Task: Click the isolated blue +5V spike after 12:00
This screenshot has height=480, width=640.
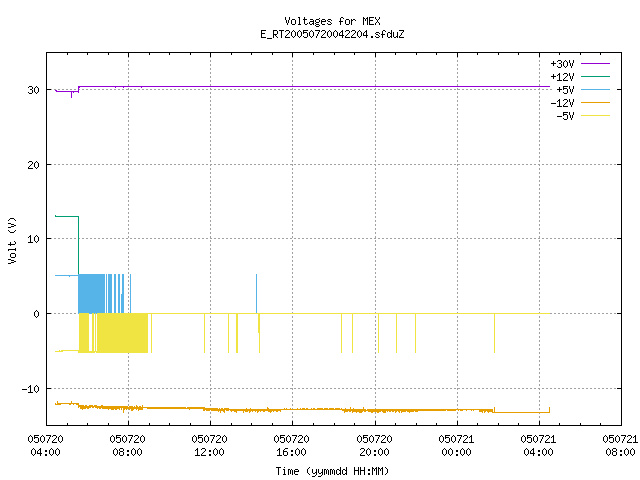Action: 256,293
